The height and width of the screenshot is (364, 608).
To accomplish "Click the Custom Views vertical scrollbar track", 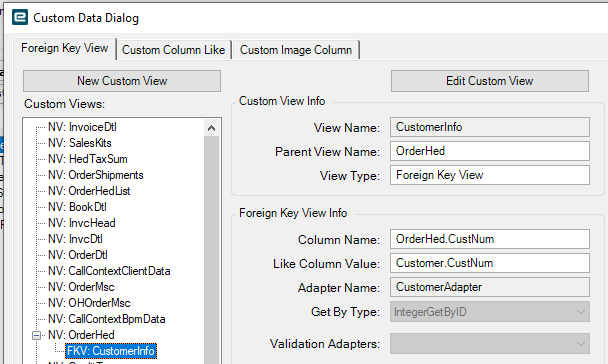I will pyautogui.click(x=211, y=250).
